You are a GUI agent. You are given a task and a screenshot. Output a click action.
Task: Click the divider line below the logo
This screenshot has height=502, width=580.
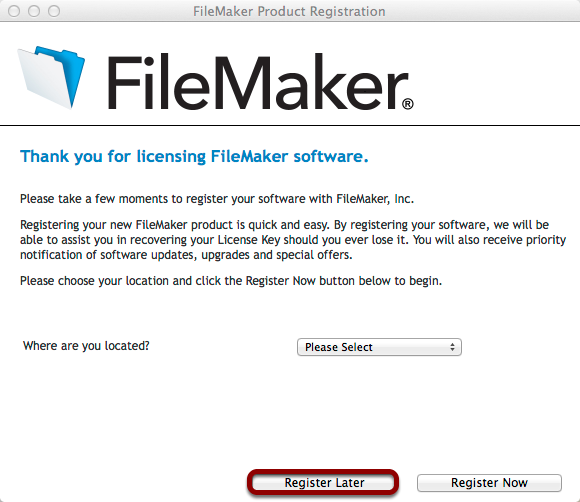[290, 125]
